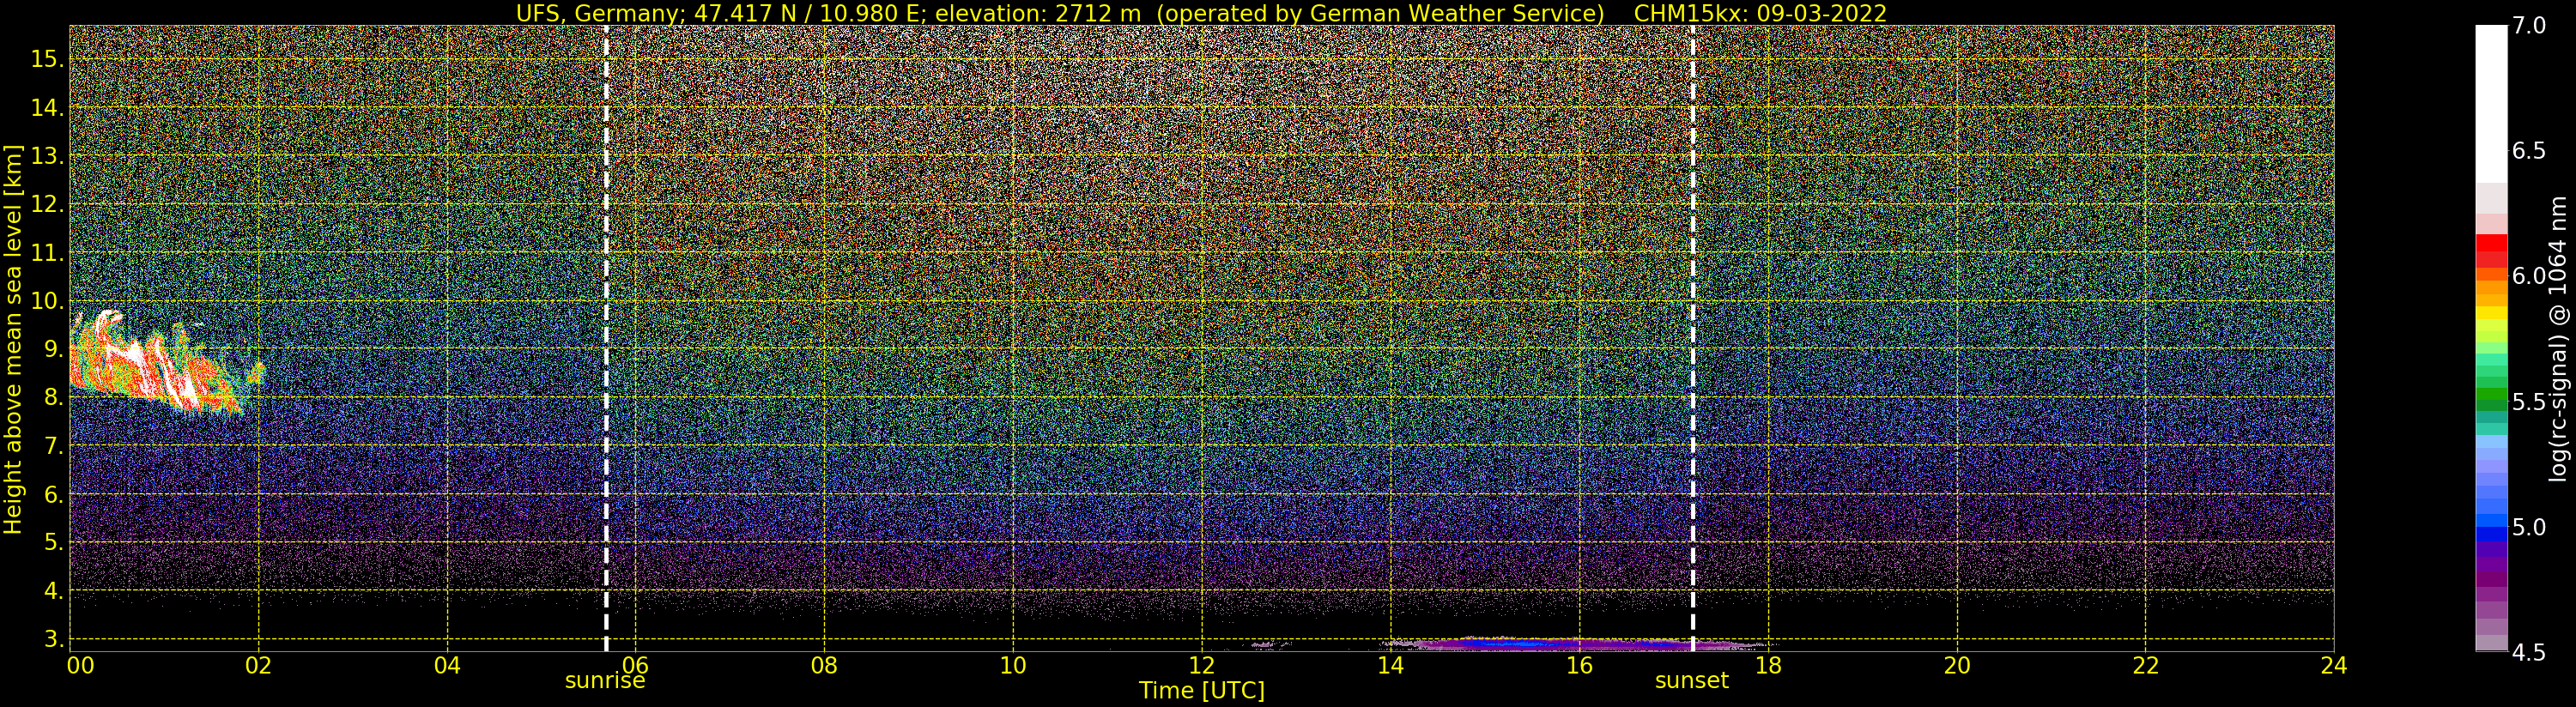Click the '08' time tick label

point(824,665)
